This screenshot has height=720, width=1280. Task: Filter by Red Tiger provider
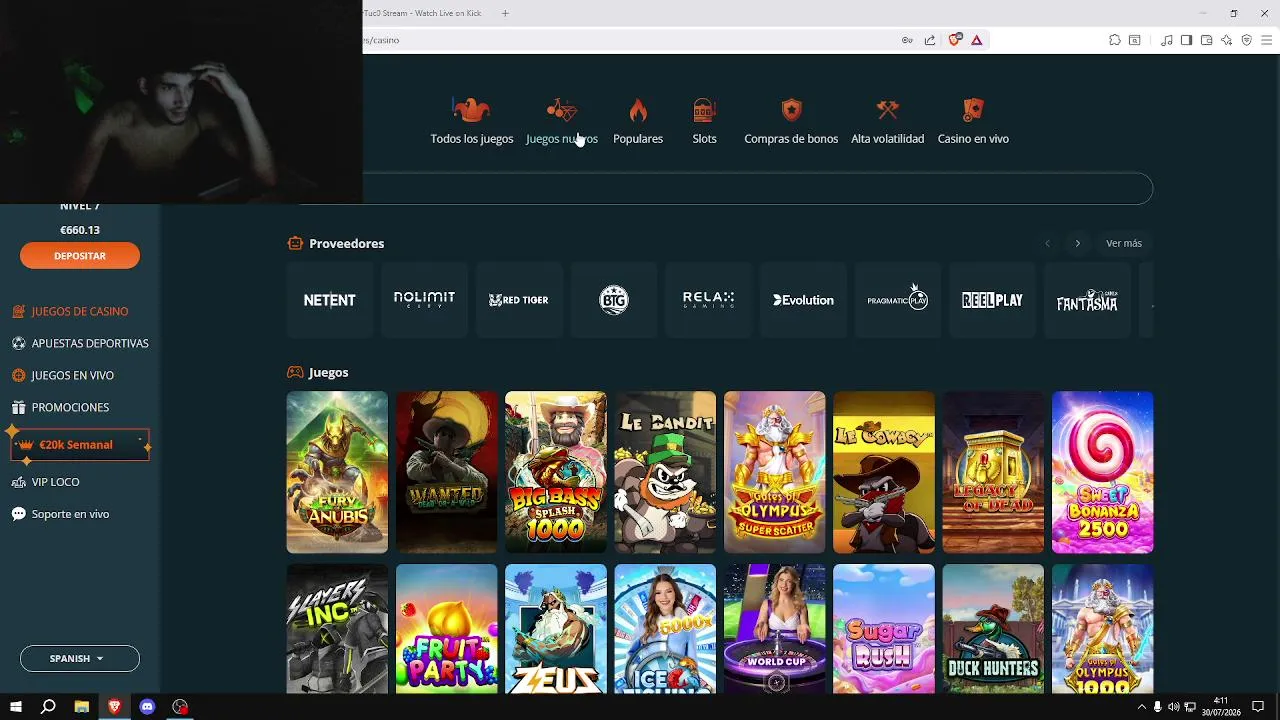tap(519, 300)
